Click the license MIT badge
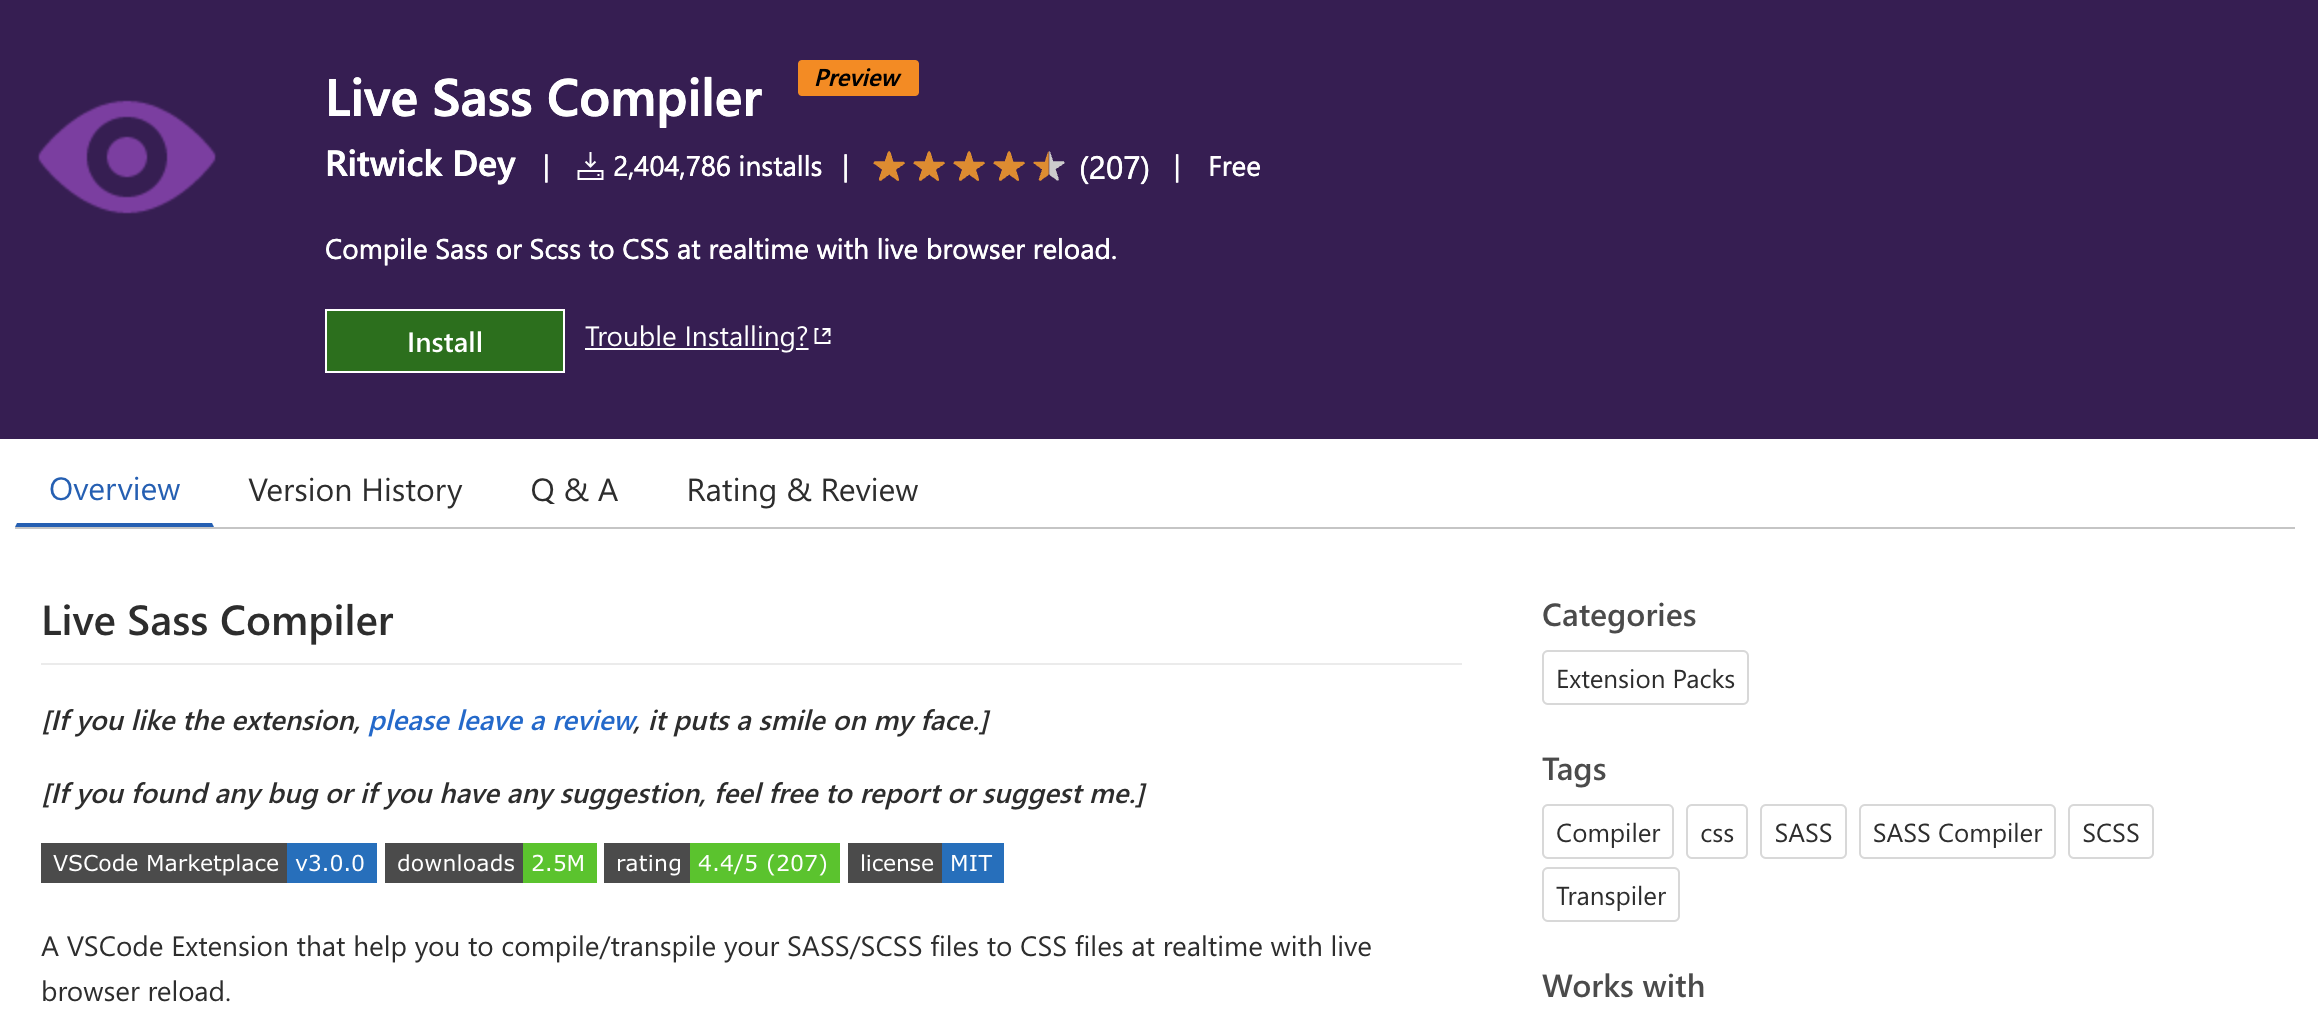 click(925, 863)
